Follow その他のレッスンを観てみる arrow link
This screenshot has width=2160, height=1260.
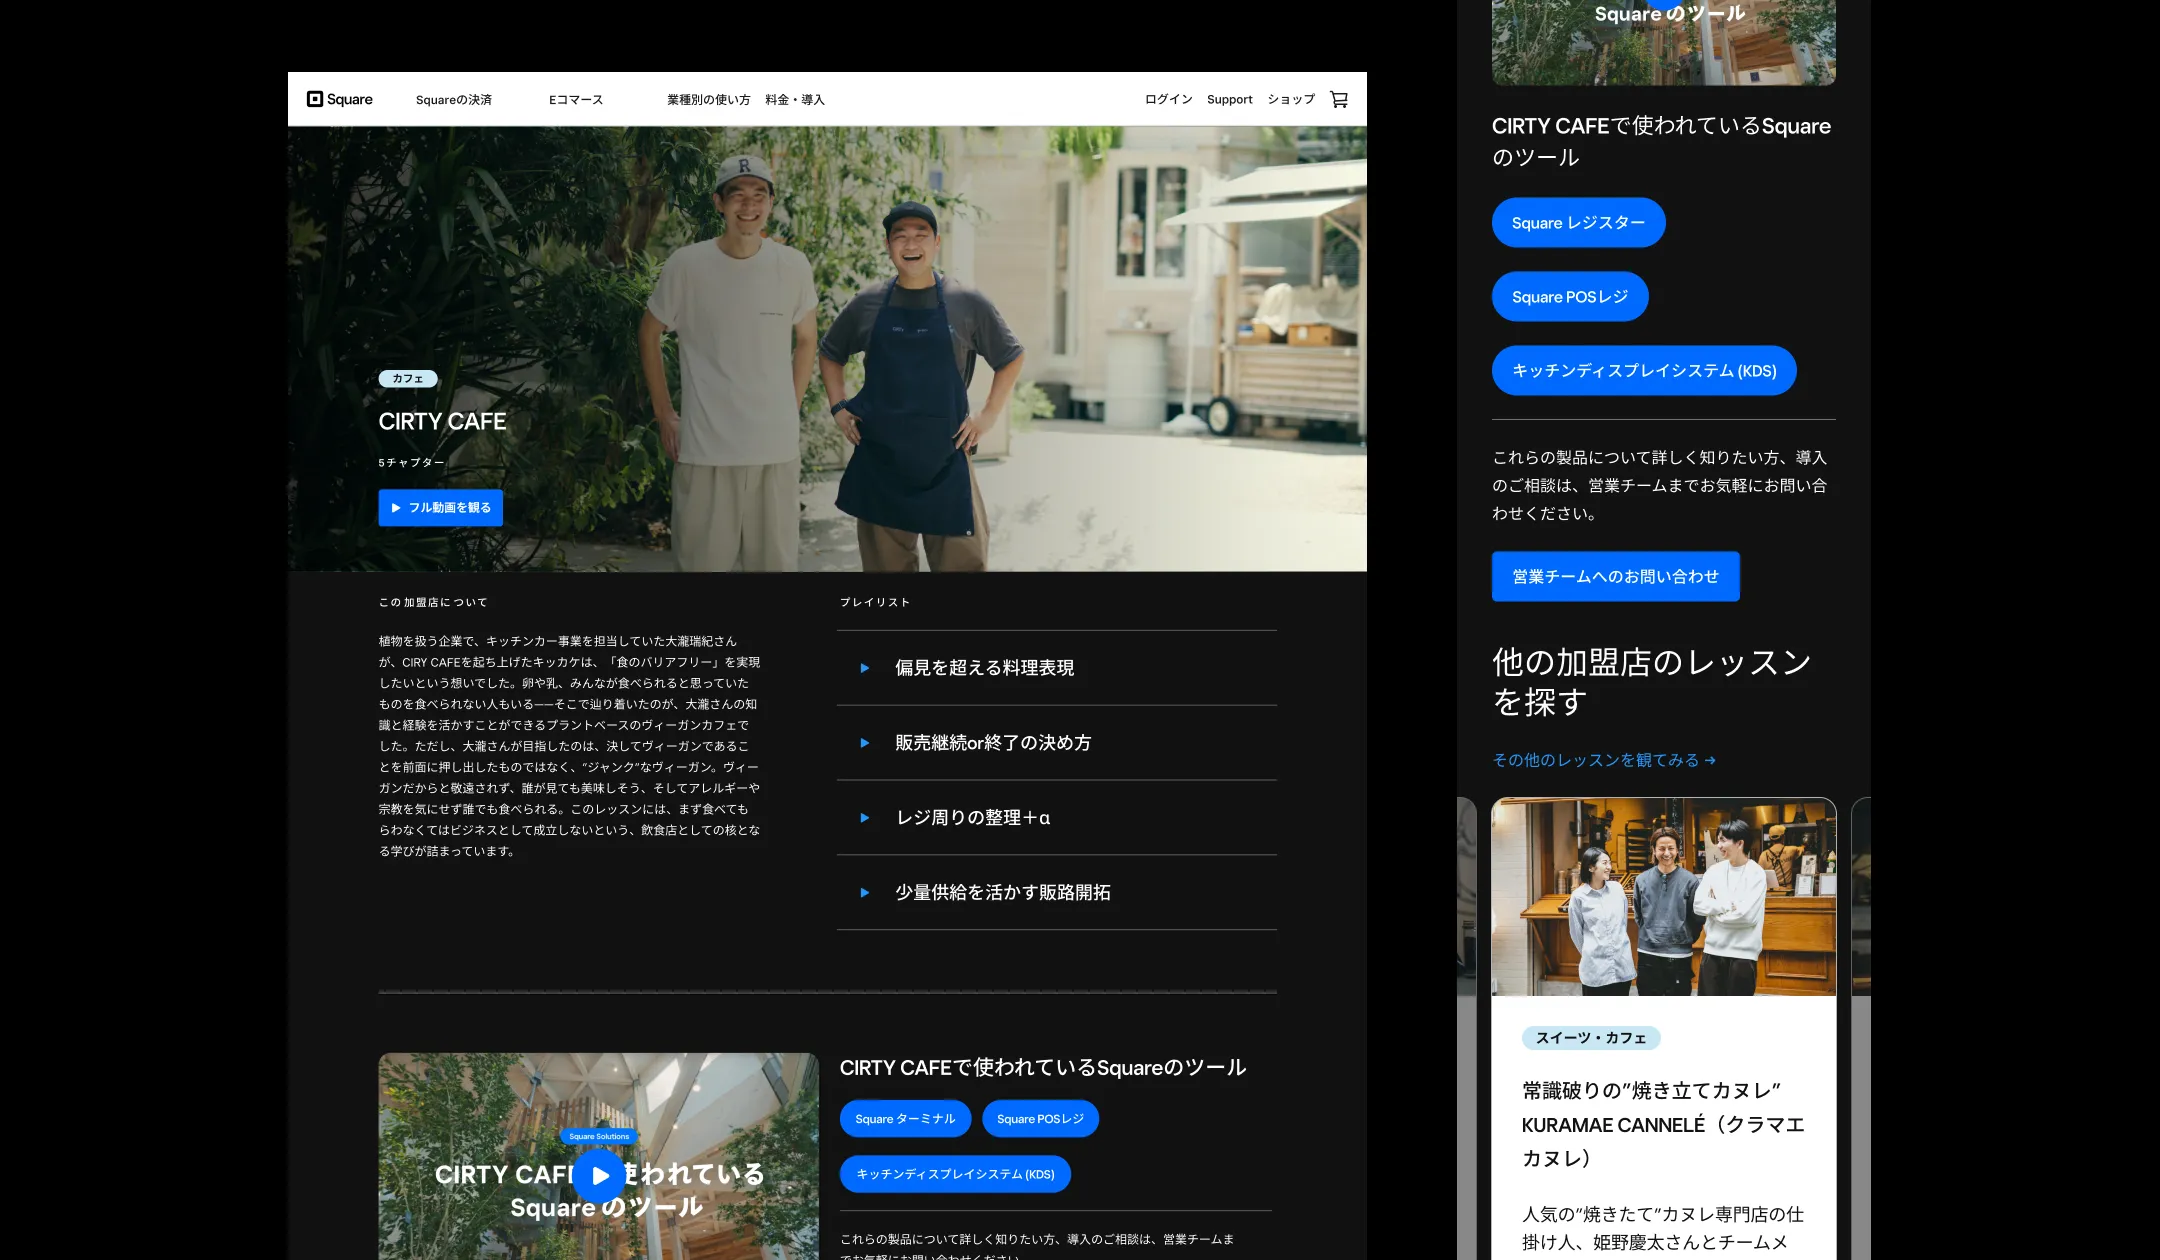point(1604,761)
